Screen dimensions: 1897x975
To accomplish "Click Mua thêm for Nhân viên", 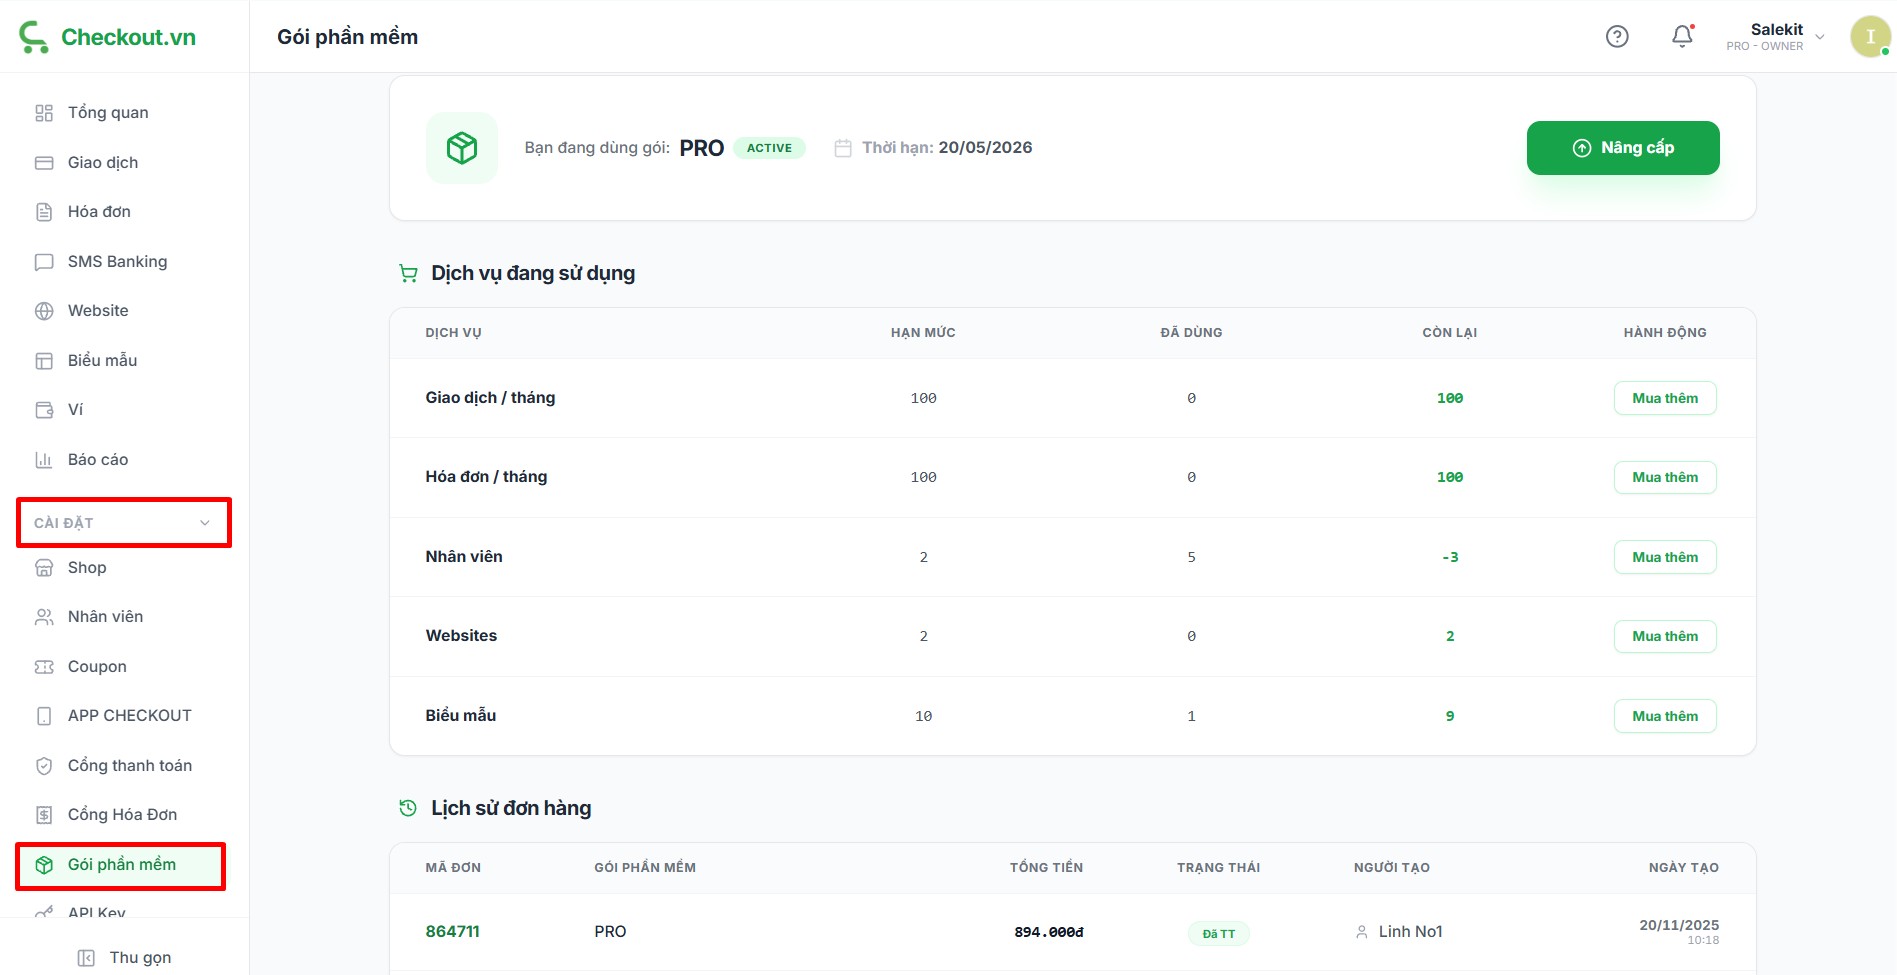I will 1664,557.
